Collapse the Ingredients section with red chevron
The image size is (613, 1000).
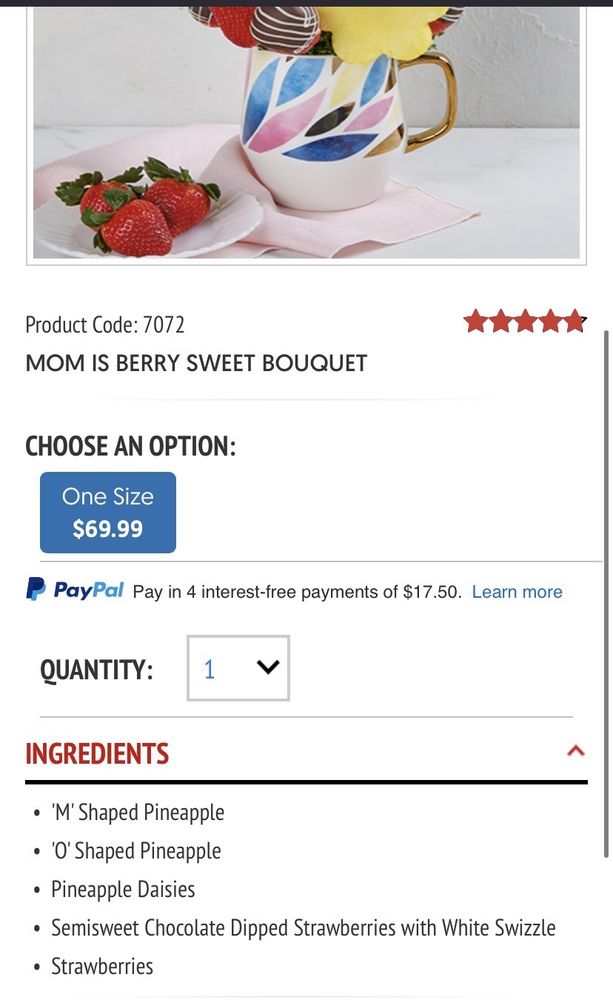(x=575, y=751)
